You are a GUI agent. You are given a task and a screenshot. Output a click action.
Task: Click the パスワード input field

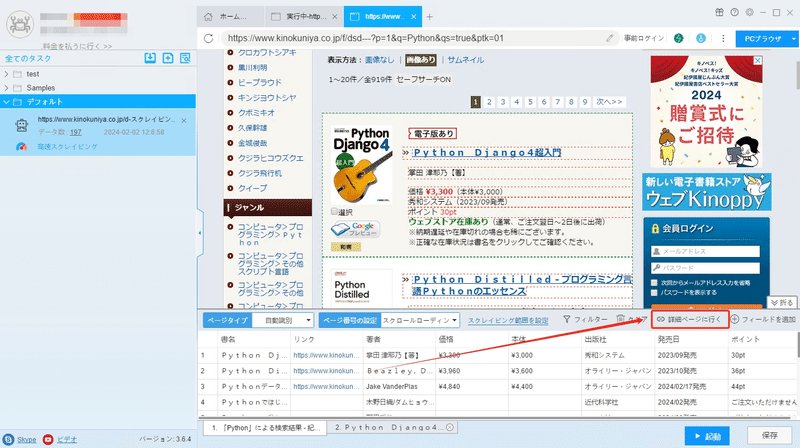pos(705,268)
